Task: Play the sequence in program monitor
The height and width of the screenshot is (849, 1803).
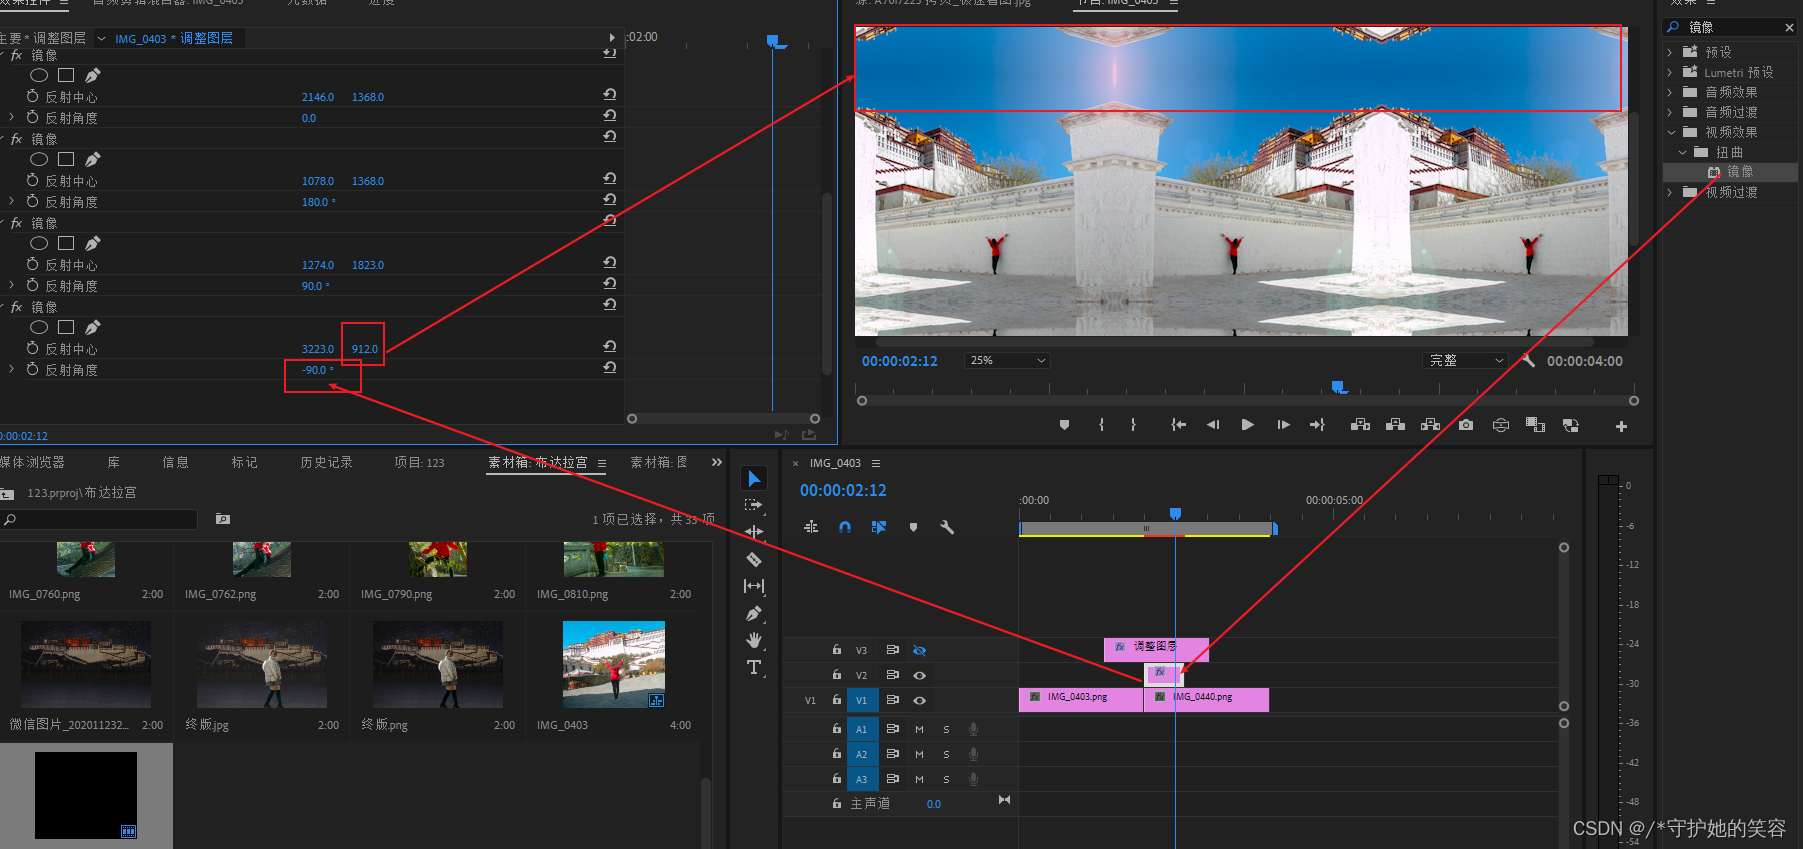Action: click(x=1248, y=425)
